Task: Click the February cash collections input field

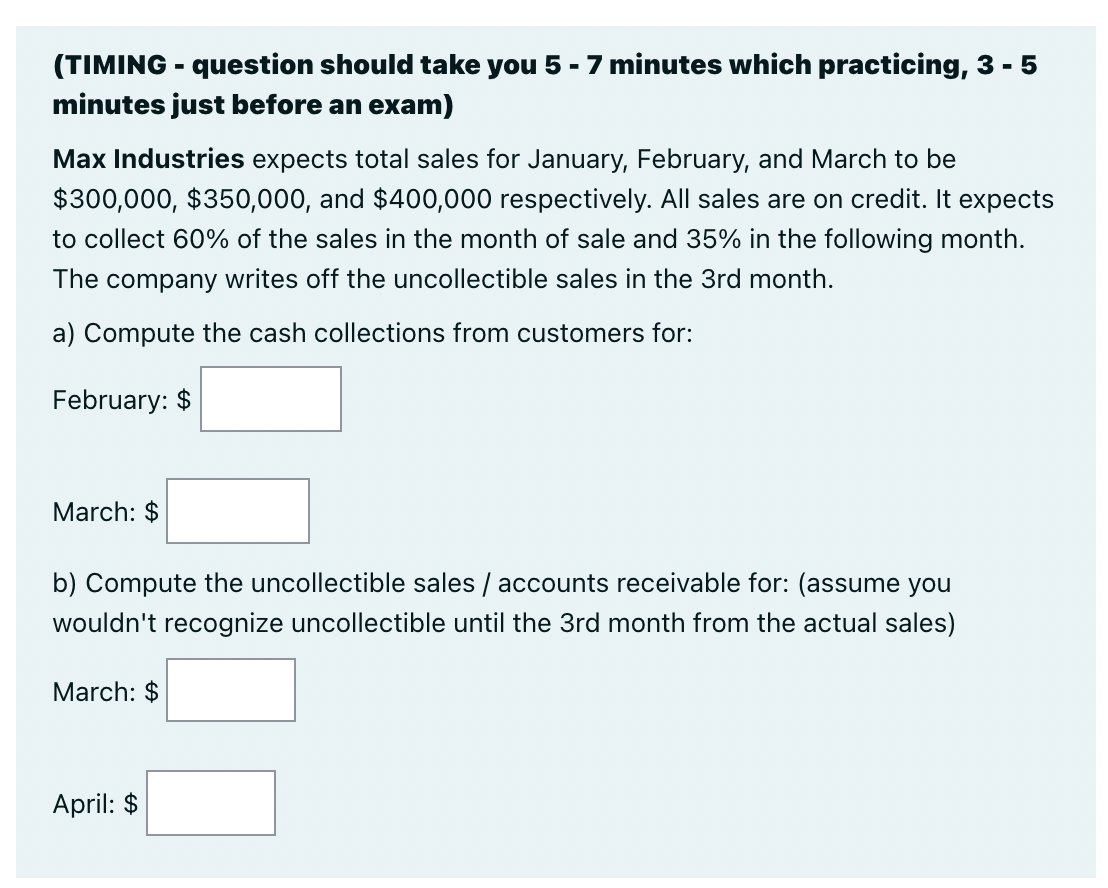Action: pos(270,399)
